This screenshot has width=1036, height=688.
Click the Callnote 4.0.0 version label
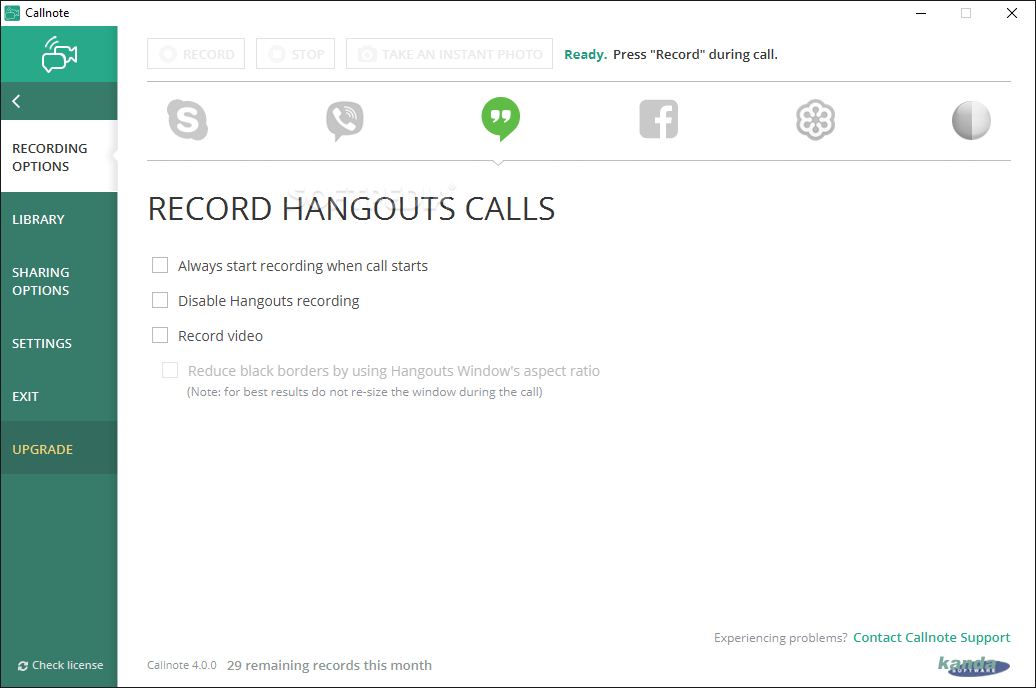[x=182, y=666]
